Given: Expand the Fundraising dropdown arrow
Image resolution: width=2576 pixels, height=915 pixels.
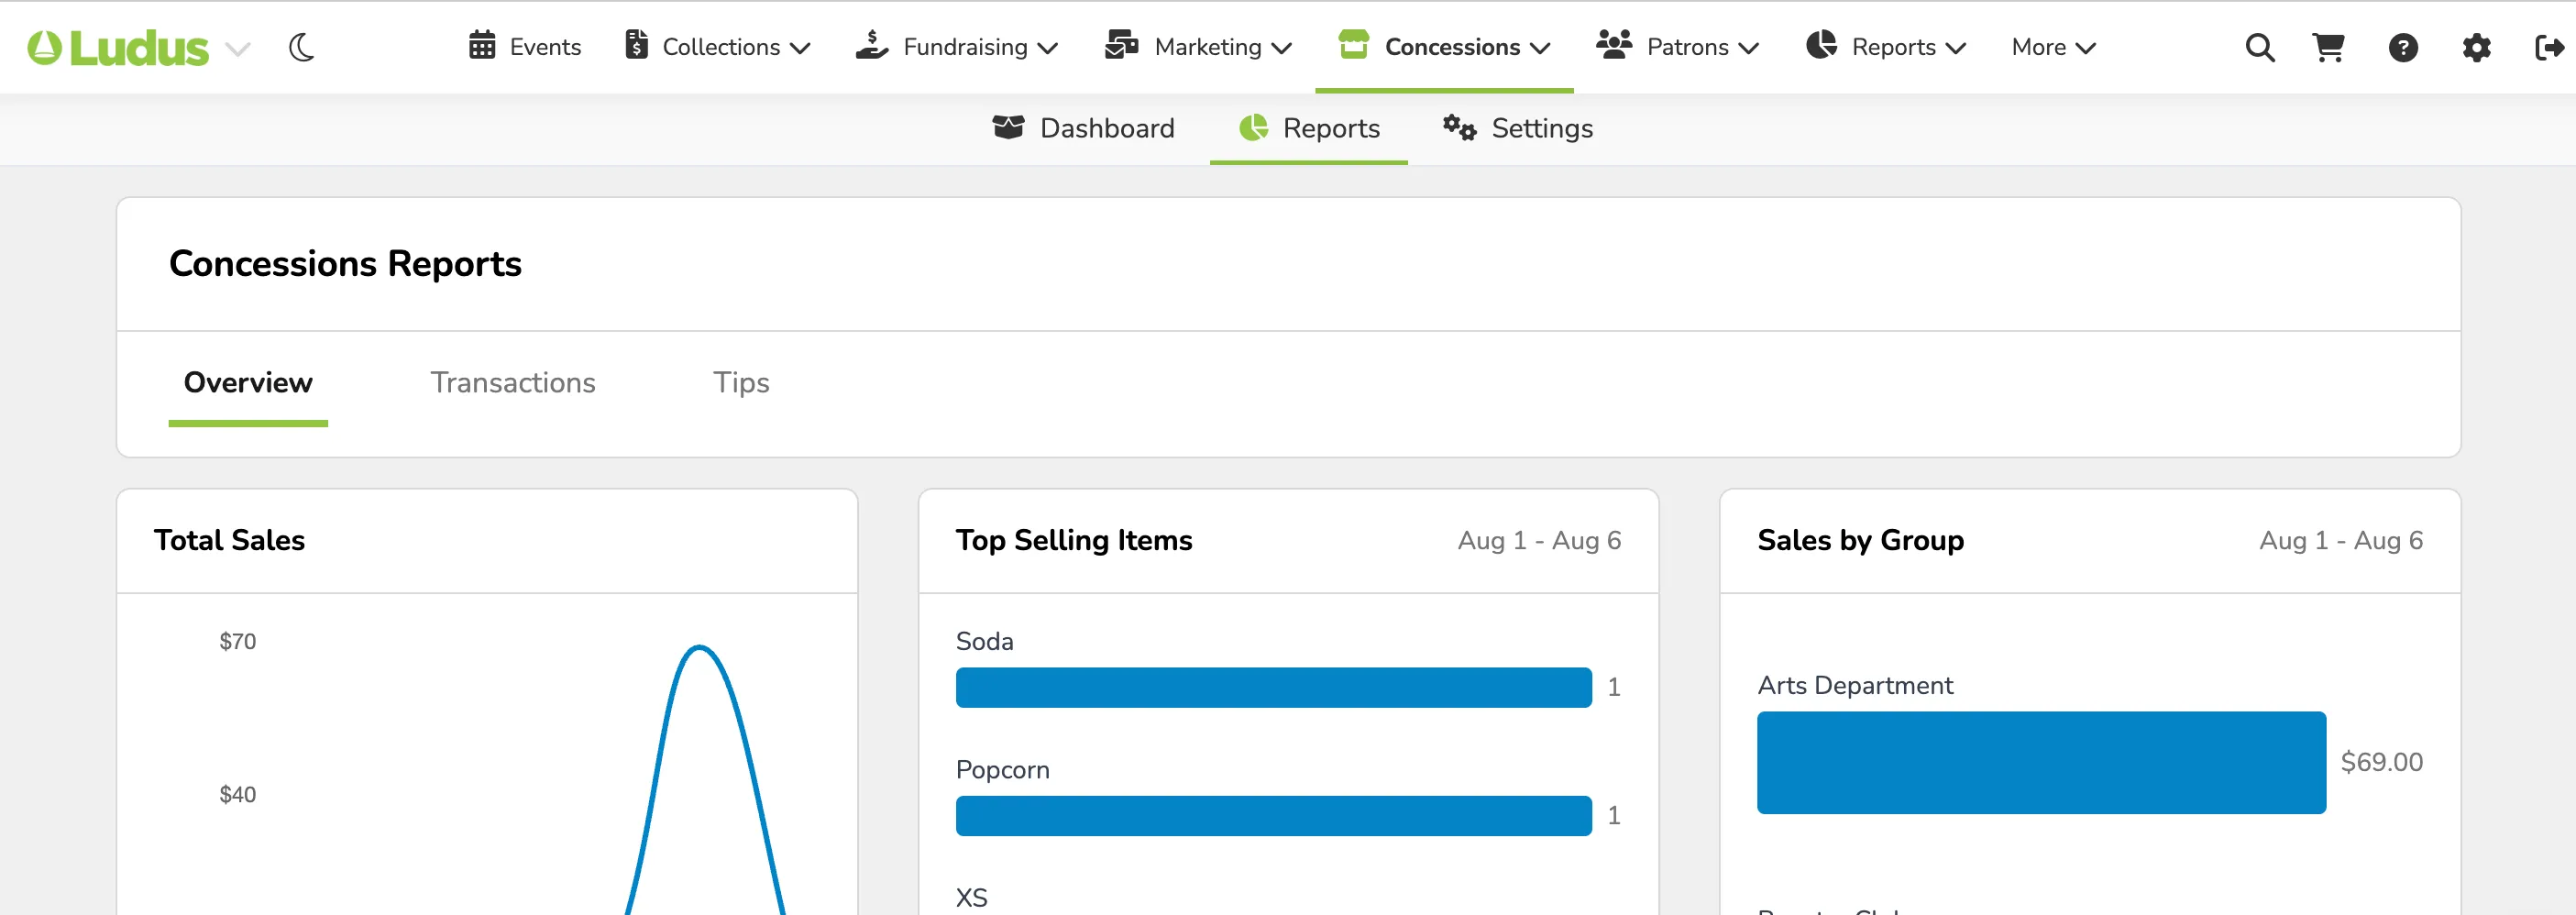Looking at the screenshot, I should (1048, 48).
